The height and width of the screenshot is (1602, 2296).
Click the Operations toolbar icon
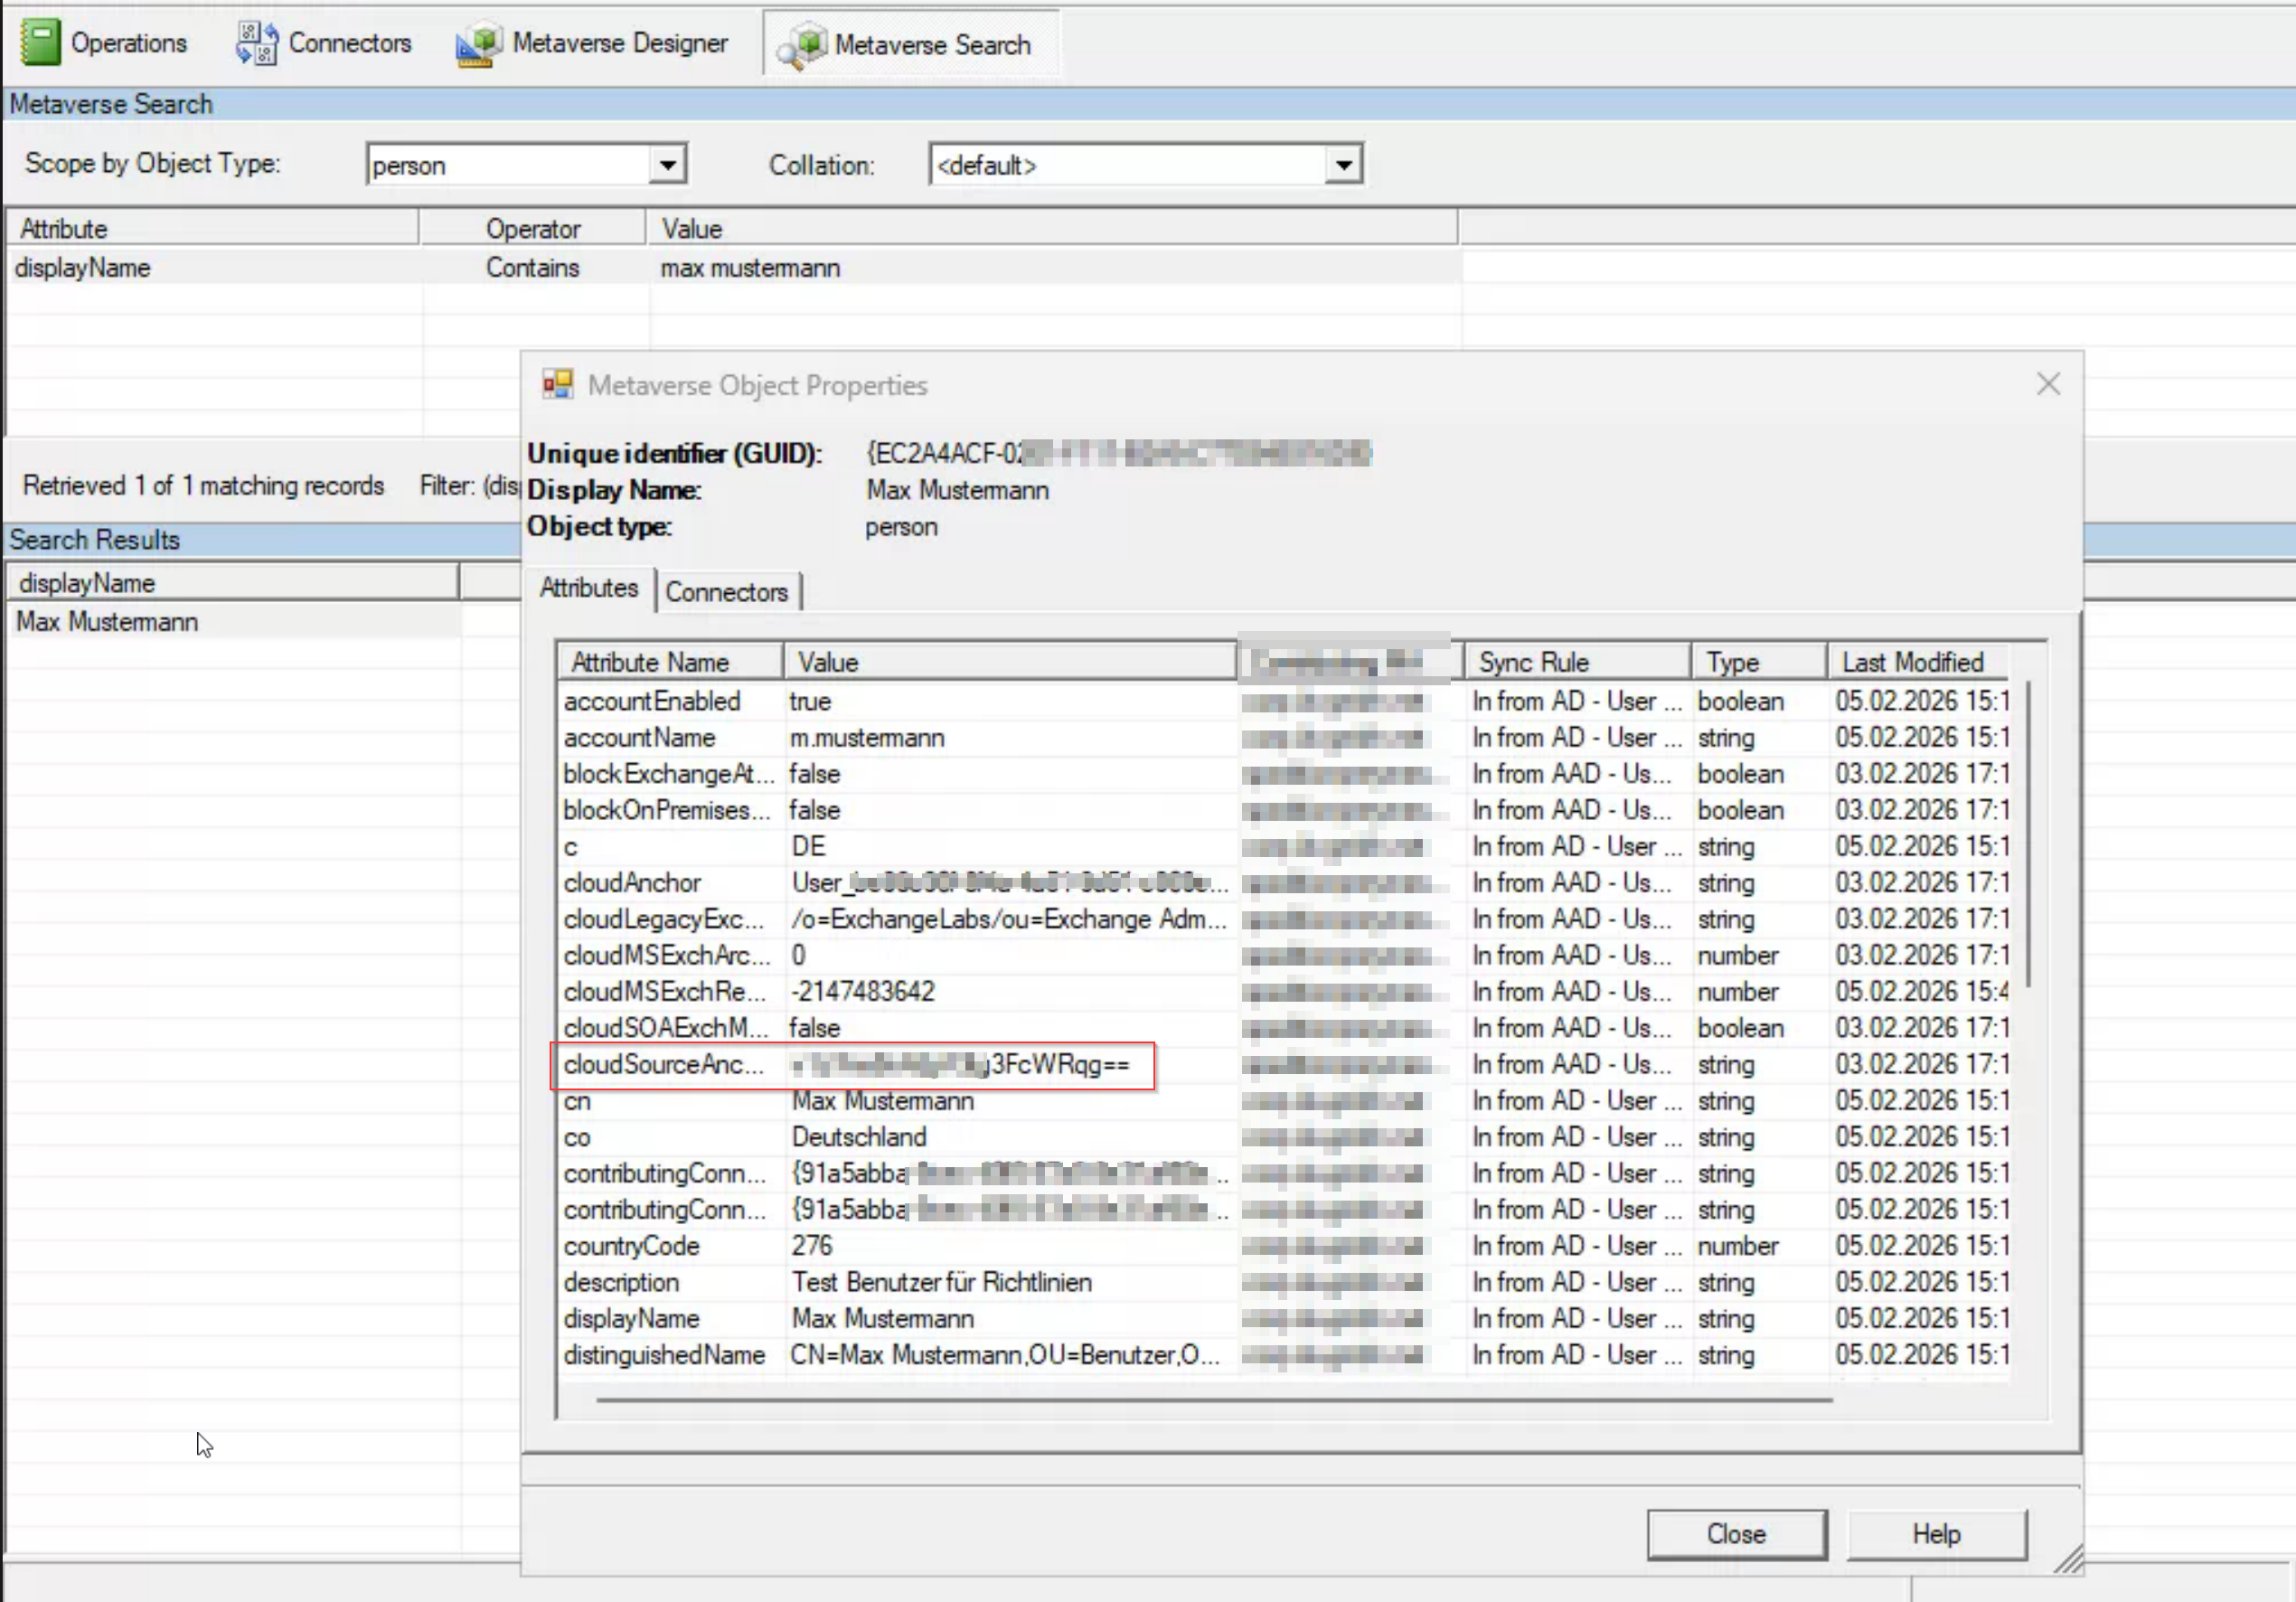(x=40, y=43)
